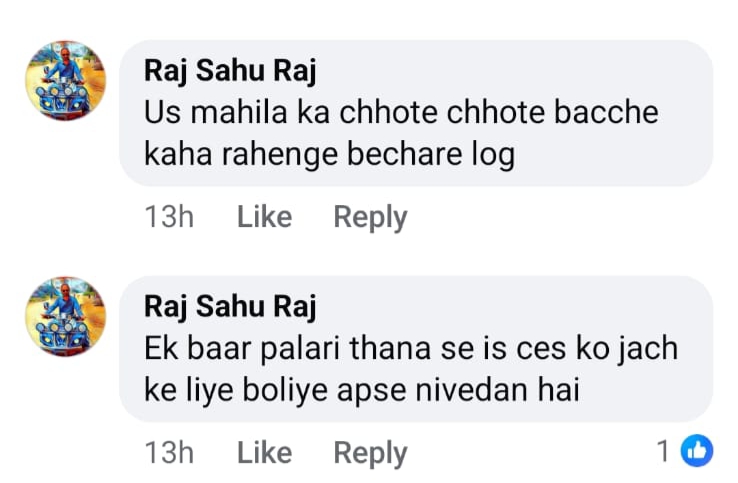Open Raj Sahu Raj's name on first comment

tap(230, 70)
